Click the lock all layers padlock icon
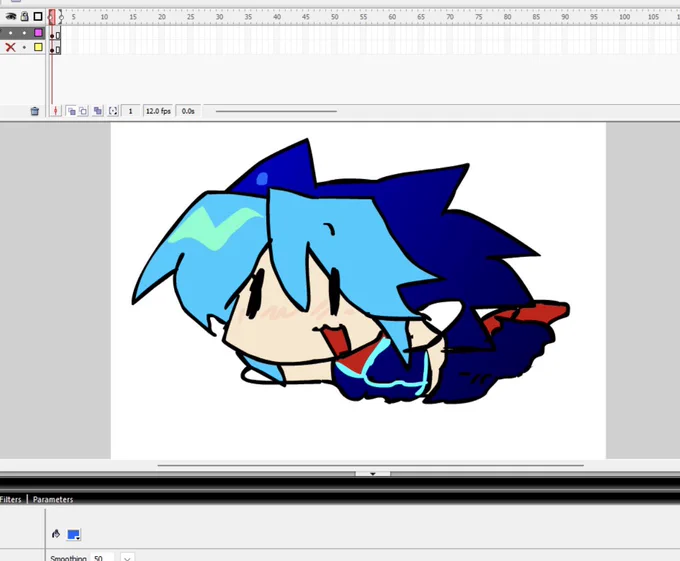This screenshot has width=680, height=561. pyautogui.click(x=25, y=16)
